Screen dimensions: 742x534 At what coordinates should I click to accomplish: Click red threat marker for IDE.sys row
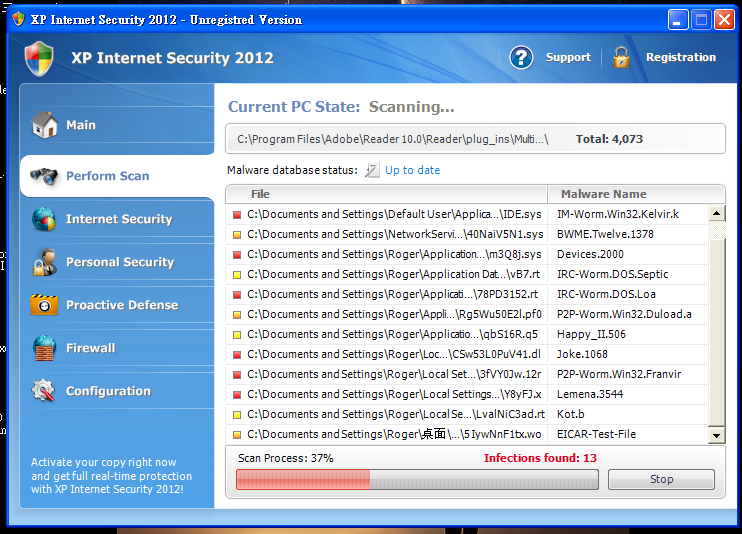coord(237,215)
